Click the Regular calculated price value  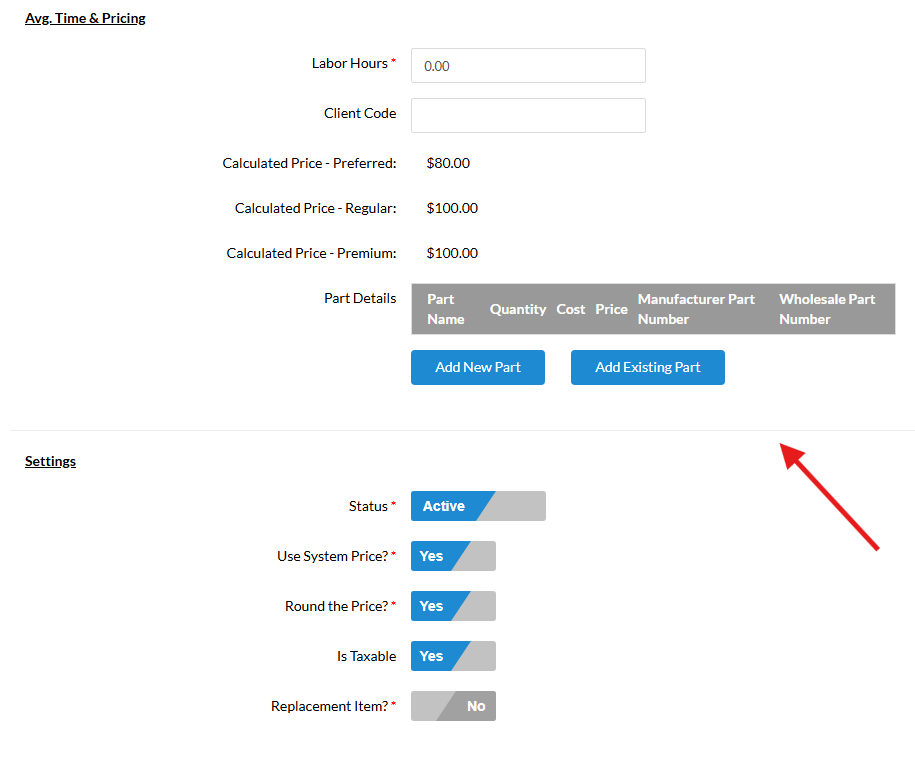(452, 208)
